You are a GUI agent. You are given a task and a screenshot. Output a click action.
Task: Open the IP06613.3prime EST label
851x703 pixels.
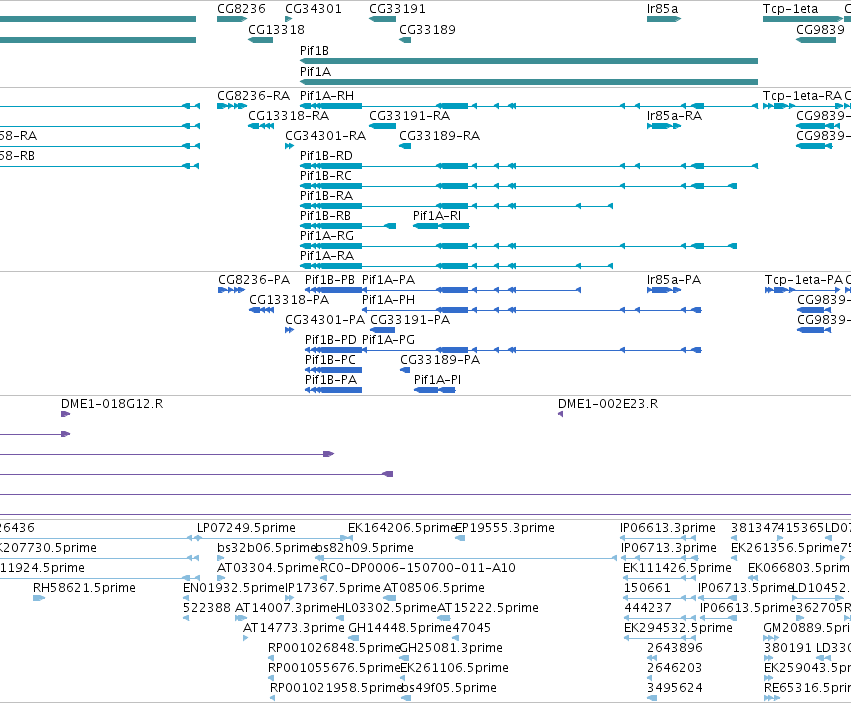668,528
